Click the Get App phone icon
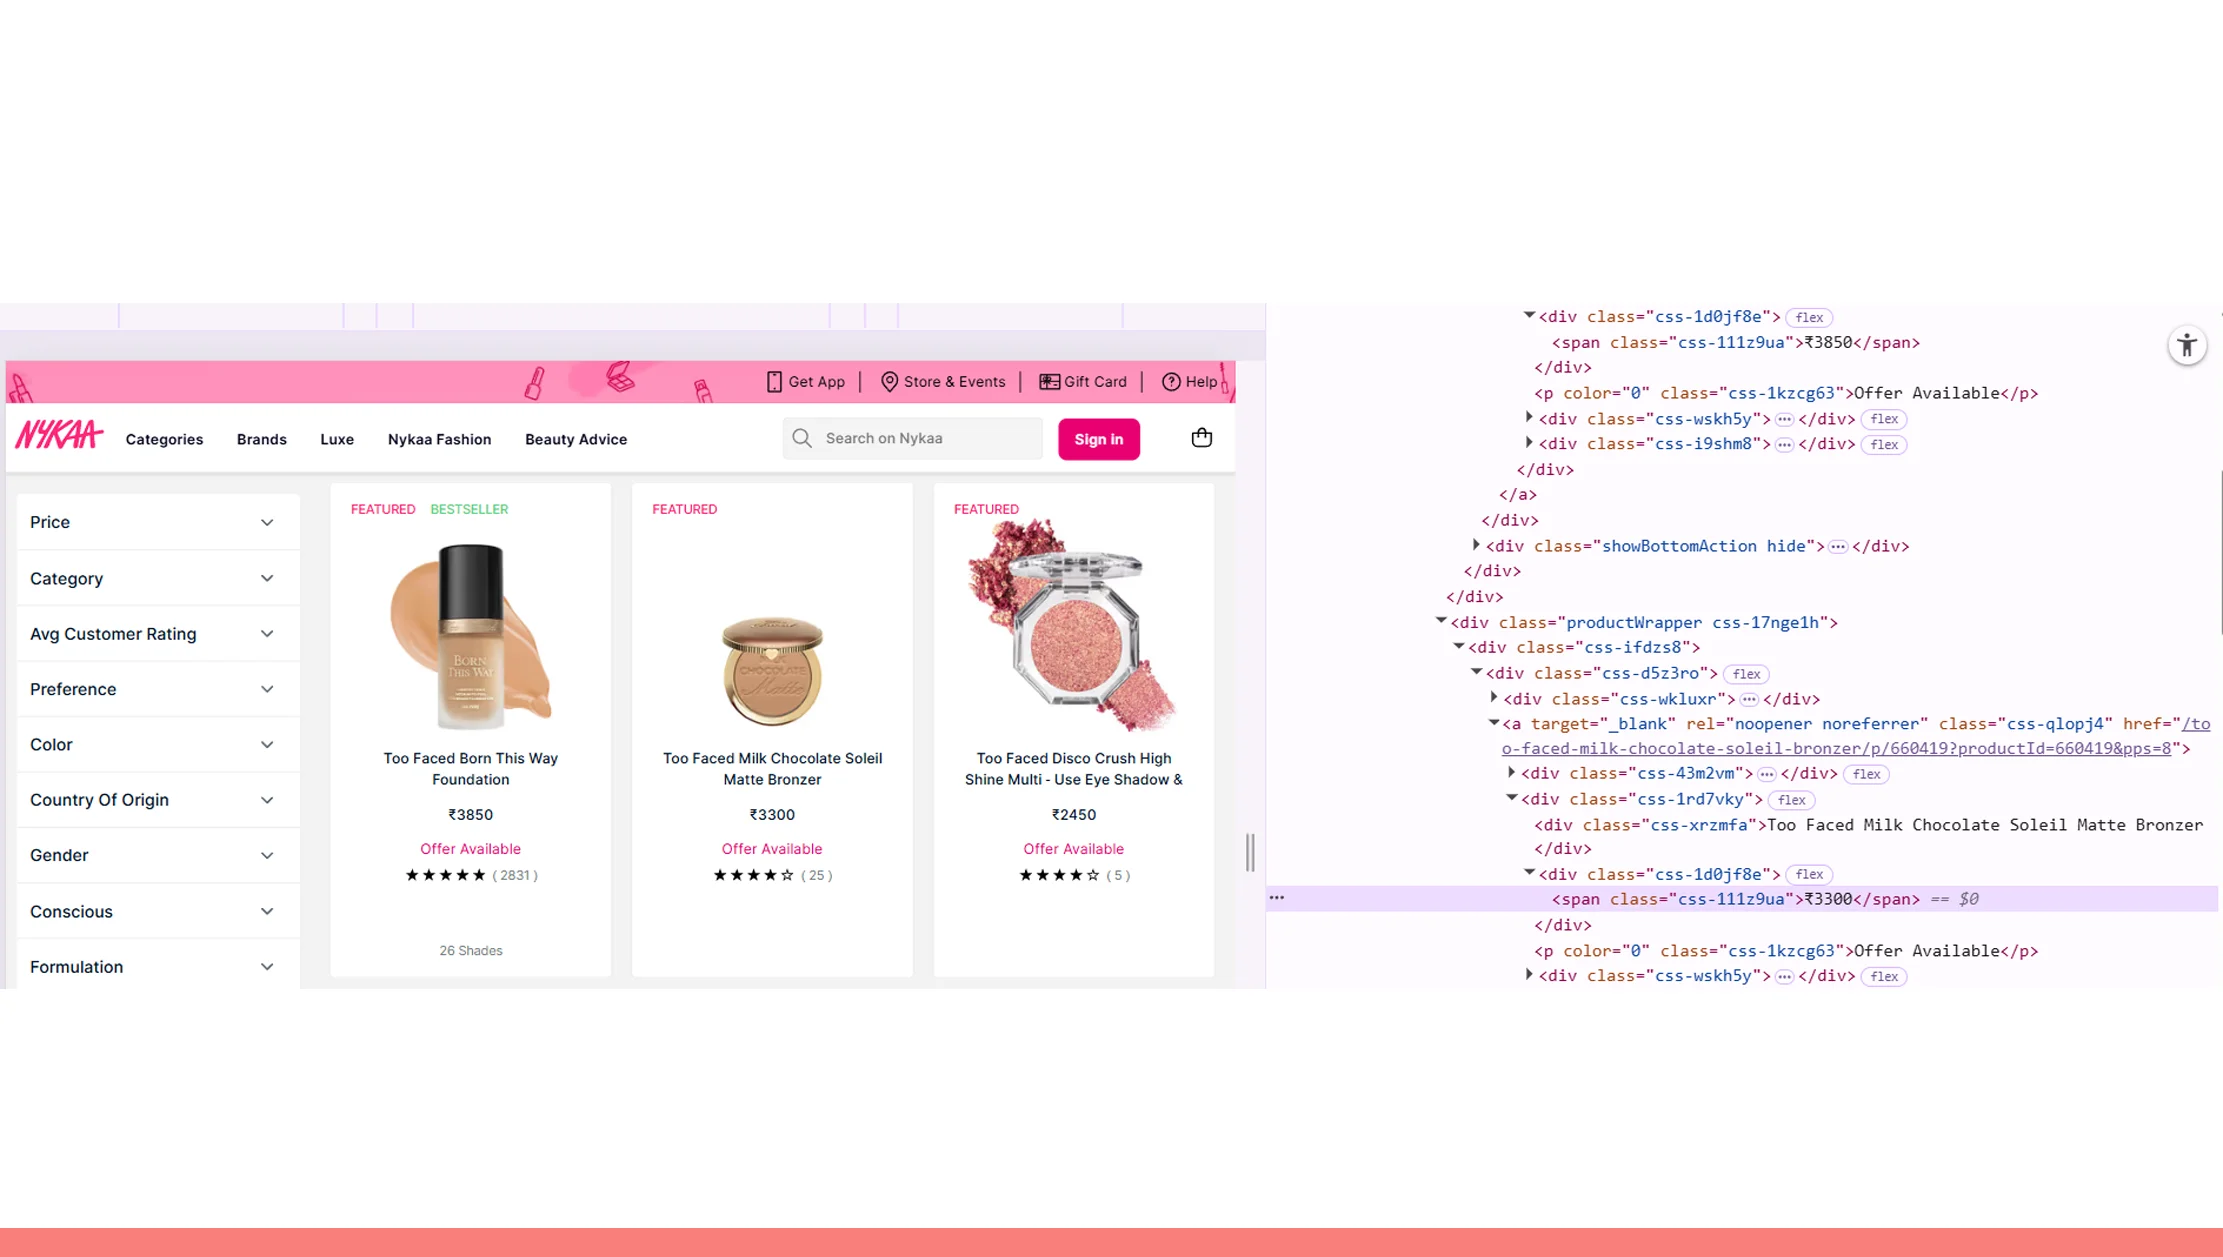 click(776, 381)
